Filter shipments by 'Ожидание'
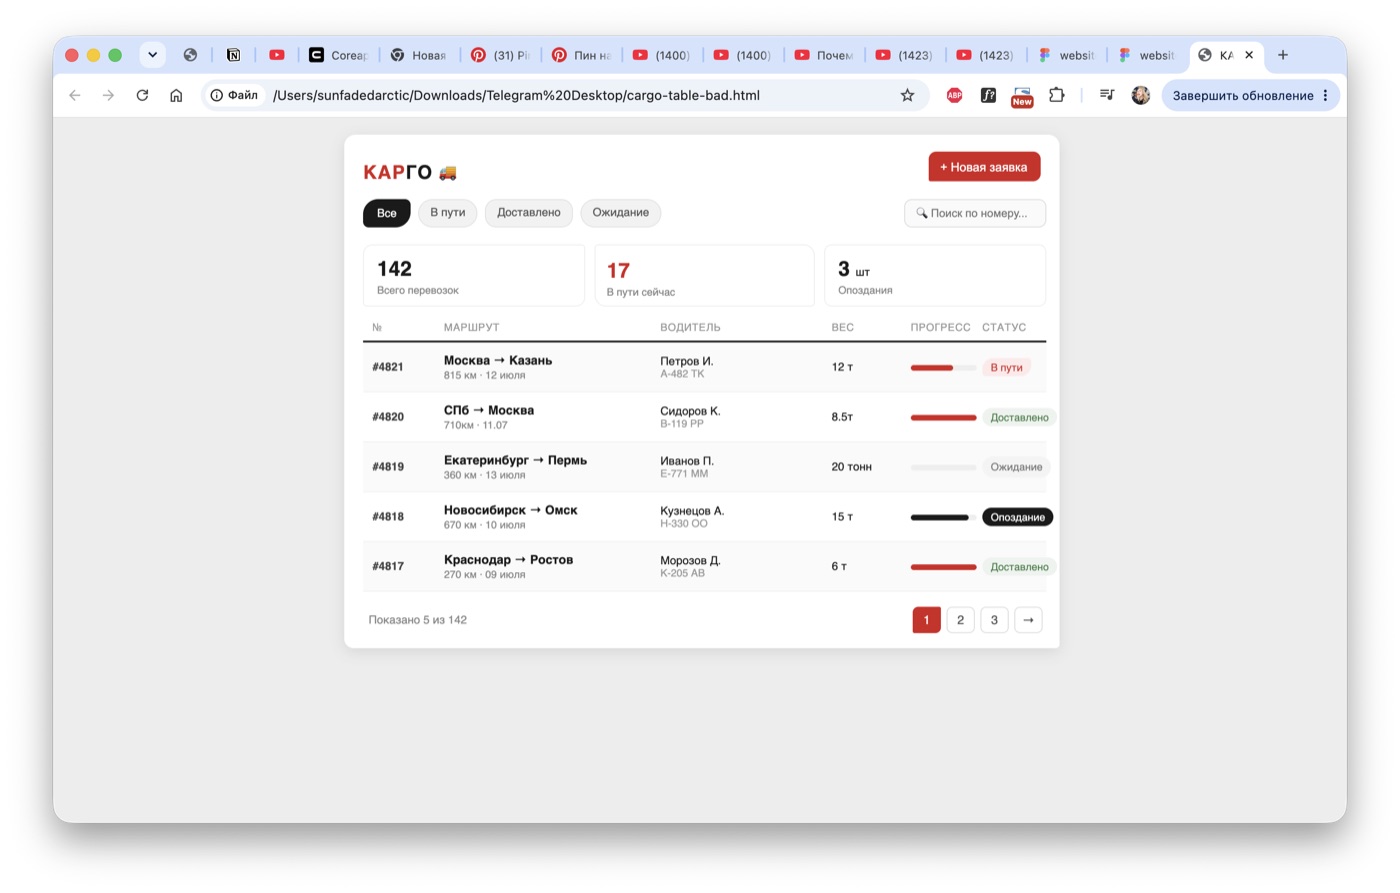This screenshot has height=893, width=1400. [621, 213]
